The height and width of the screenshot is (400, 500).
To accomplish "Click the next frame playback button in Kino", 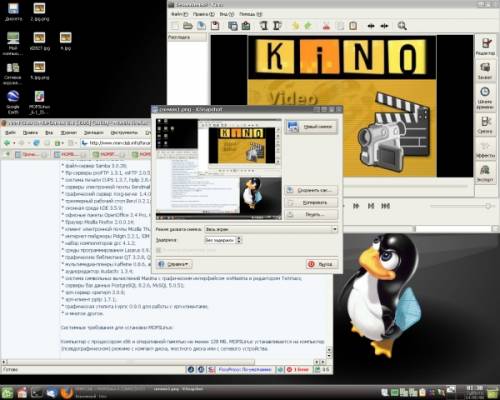I will [x=371, y=206].
